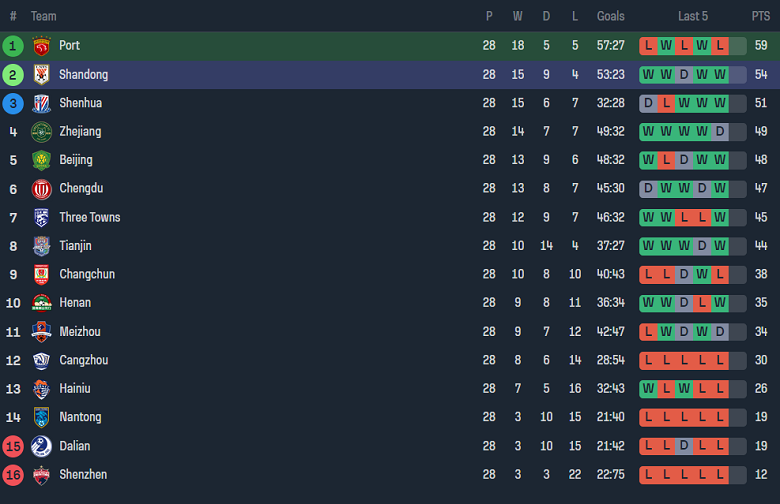Image resolution: width=780 pixels, height=504 pixels.
Task: Open the Henan club crest
Action: [41, 303]
